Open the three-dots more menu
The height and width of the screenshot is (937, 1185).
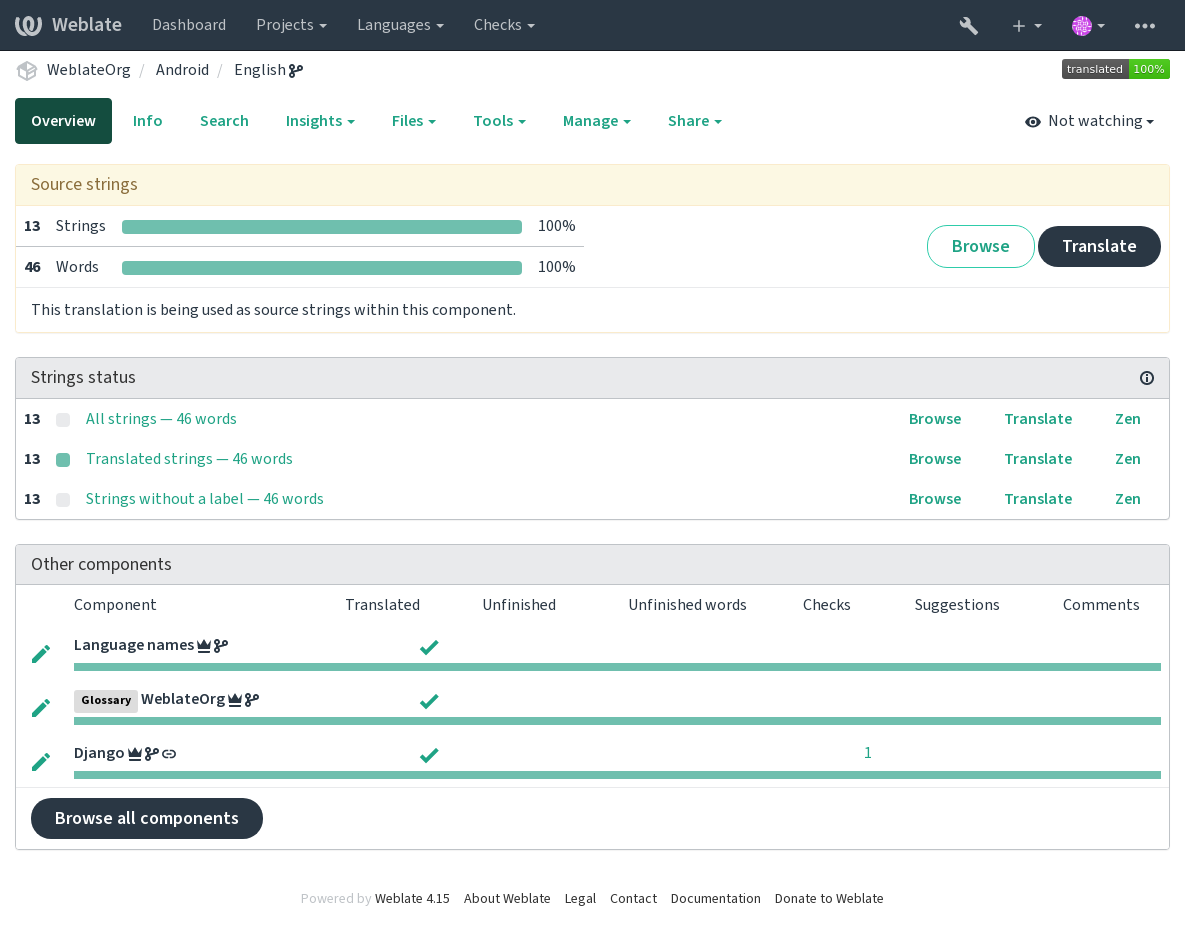pos(1144,26)
